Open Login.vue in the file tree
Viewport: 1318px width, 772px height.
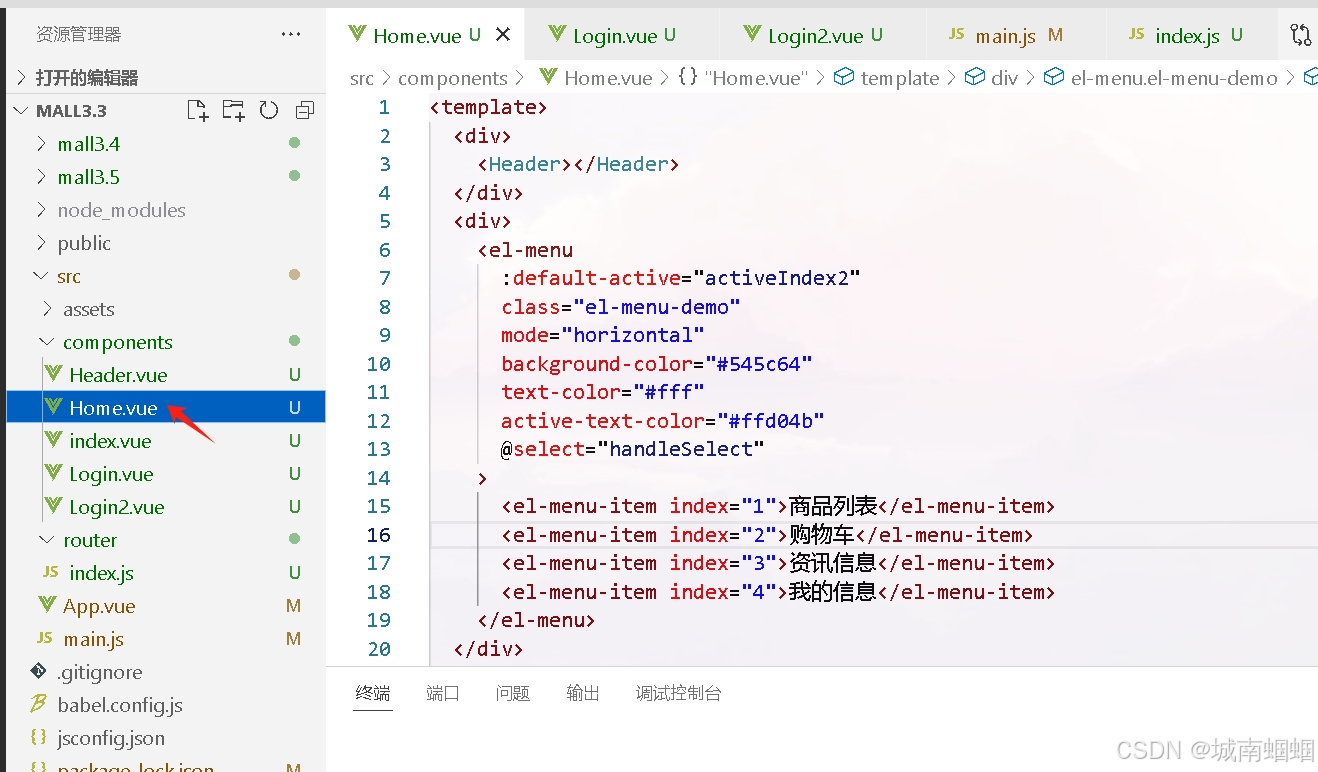[x=166, y=473]
